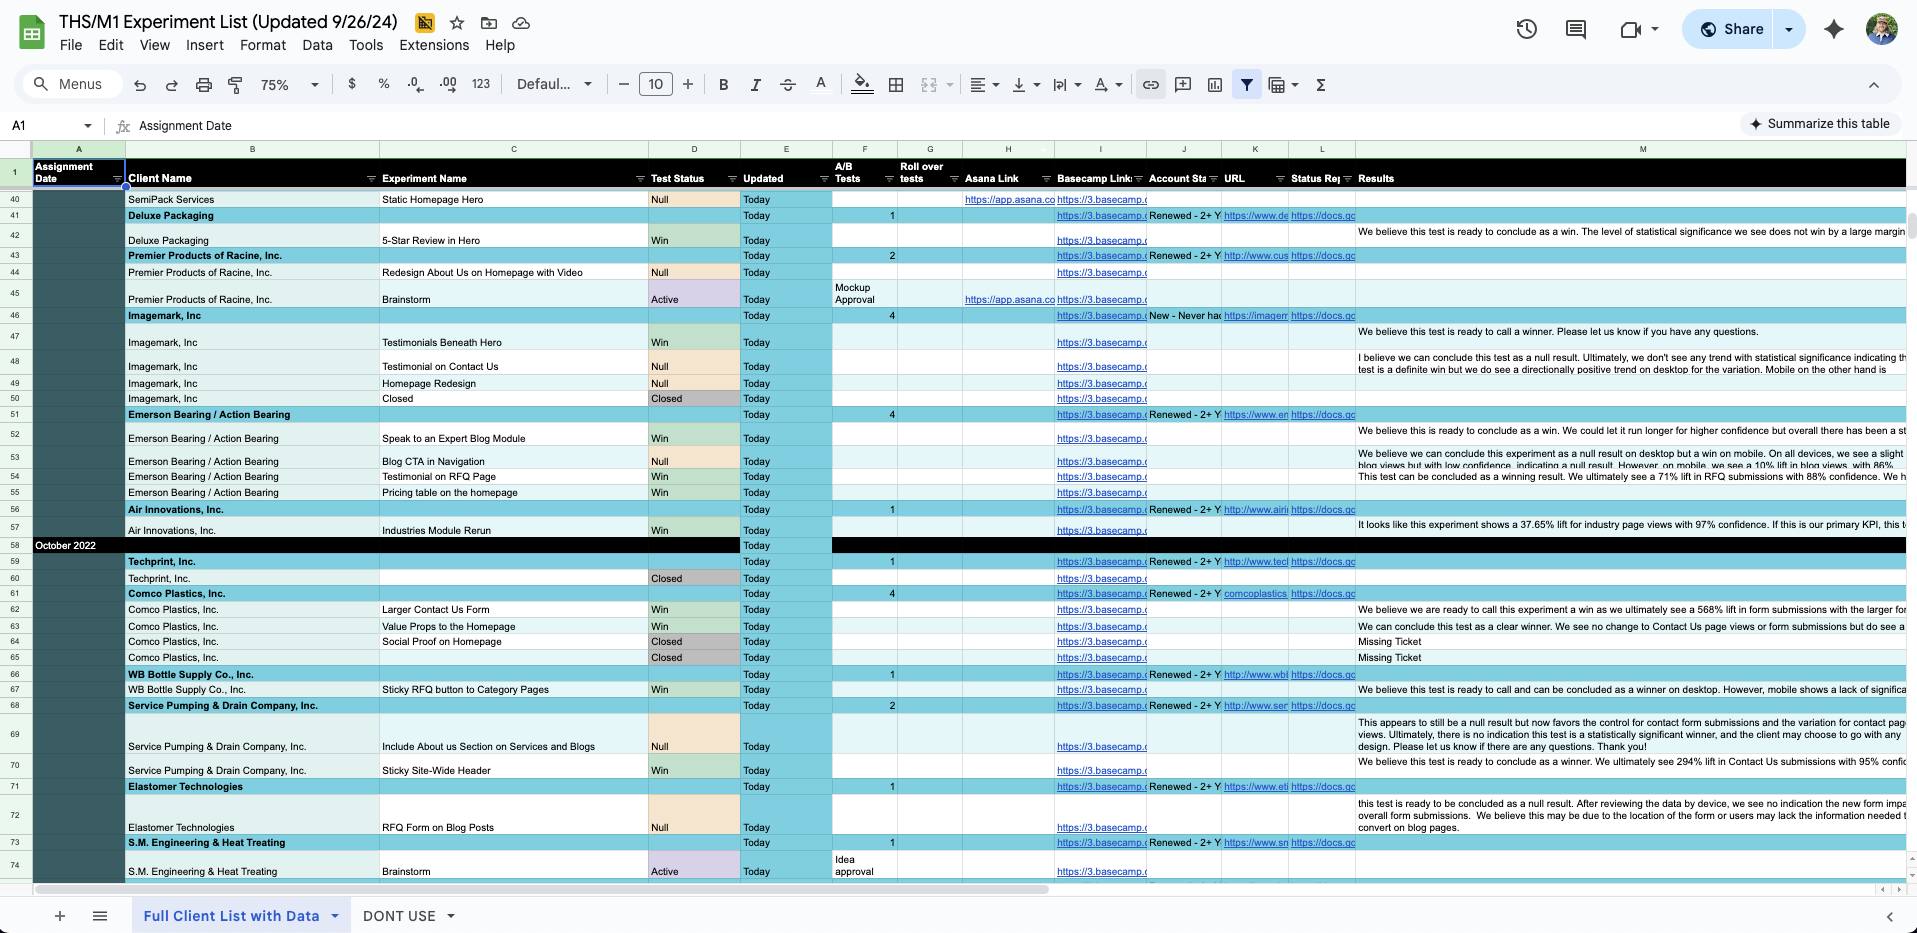
Task: Click the Google account avatar
Action: [1882, 29]
